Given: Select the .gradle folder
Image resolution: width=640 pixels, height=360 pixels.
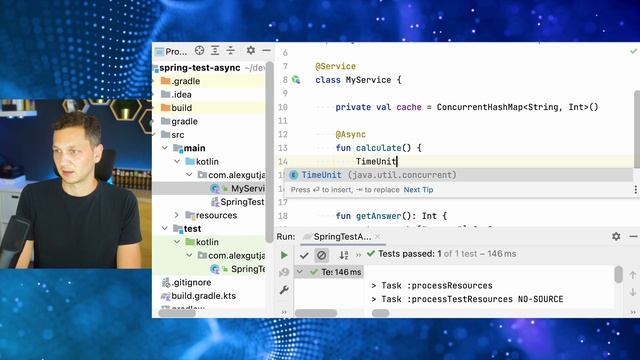Looking at the screenshot, I should [x=180, y=81].
